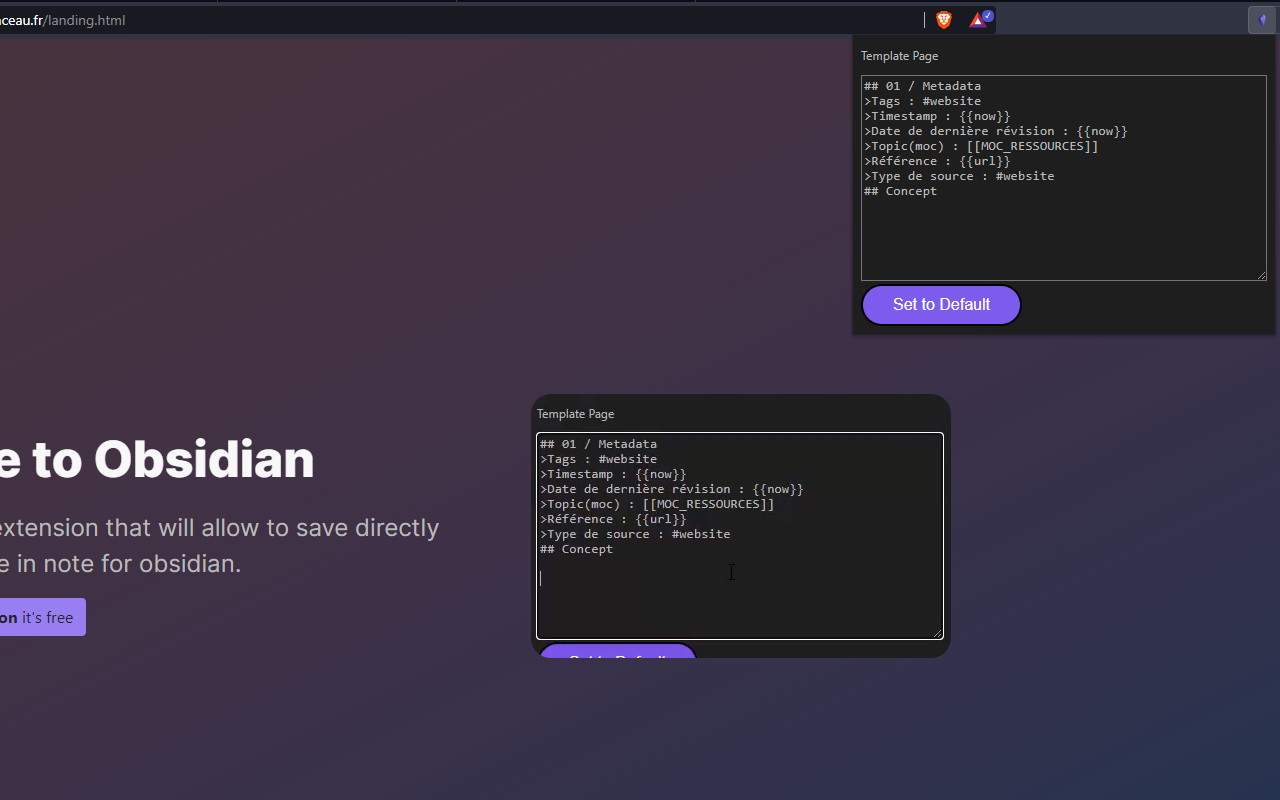Click the address bar URL landing.html
Image resolution: width=1280 pixels, height=800 pixels.
click(x=62, y=20)
